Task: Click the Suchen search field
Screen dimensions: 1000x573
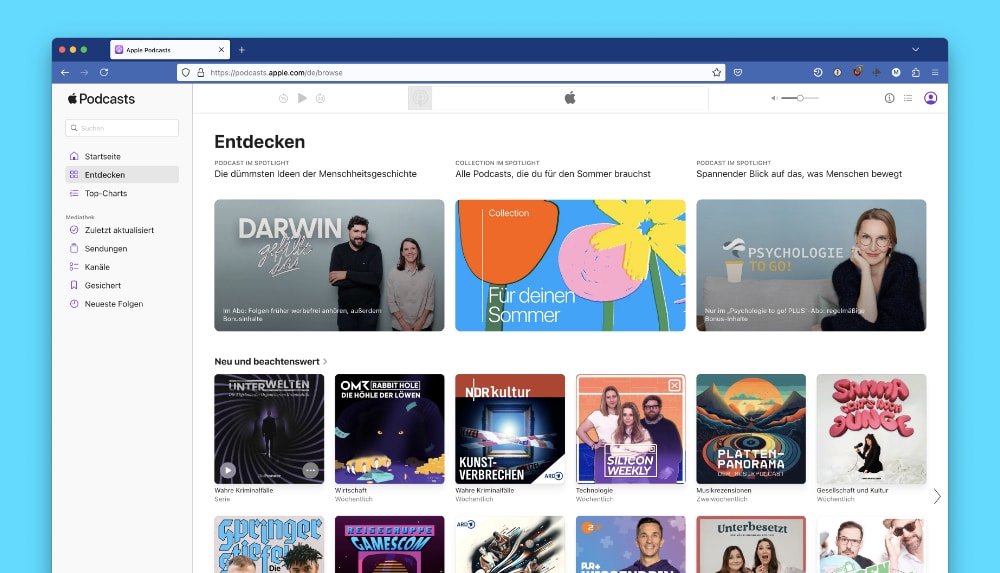Action: click(x=122, y=128)
